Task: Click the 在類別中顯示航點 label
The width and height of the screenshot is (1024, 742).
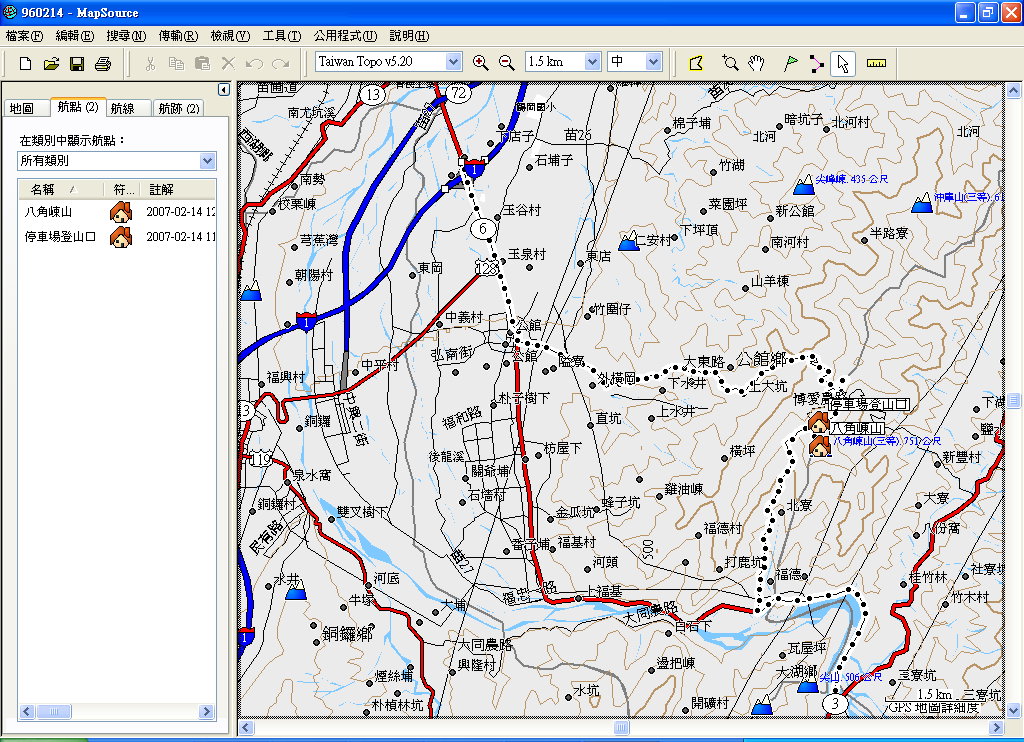Action: [x=72, y=140]
